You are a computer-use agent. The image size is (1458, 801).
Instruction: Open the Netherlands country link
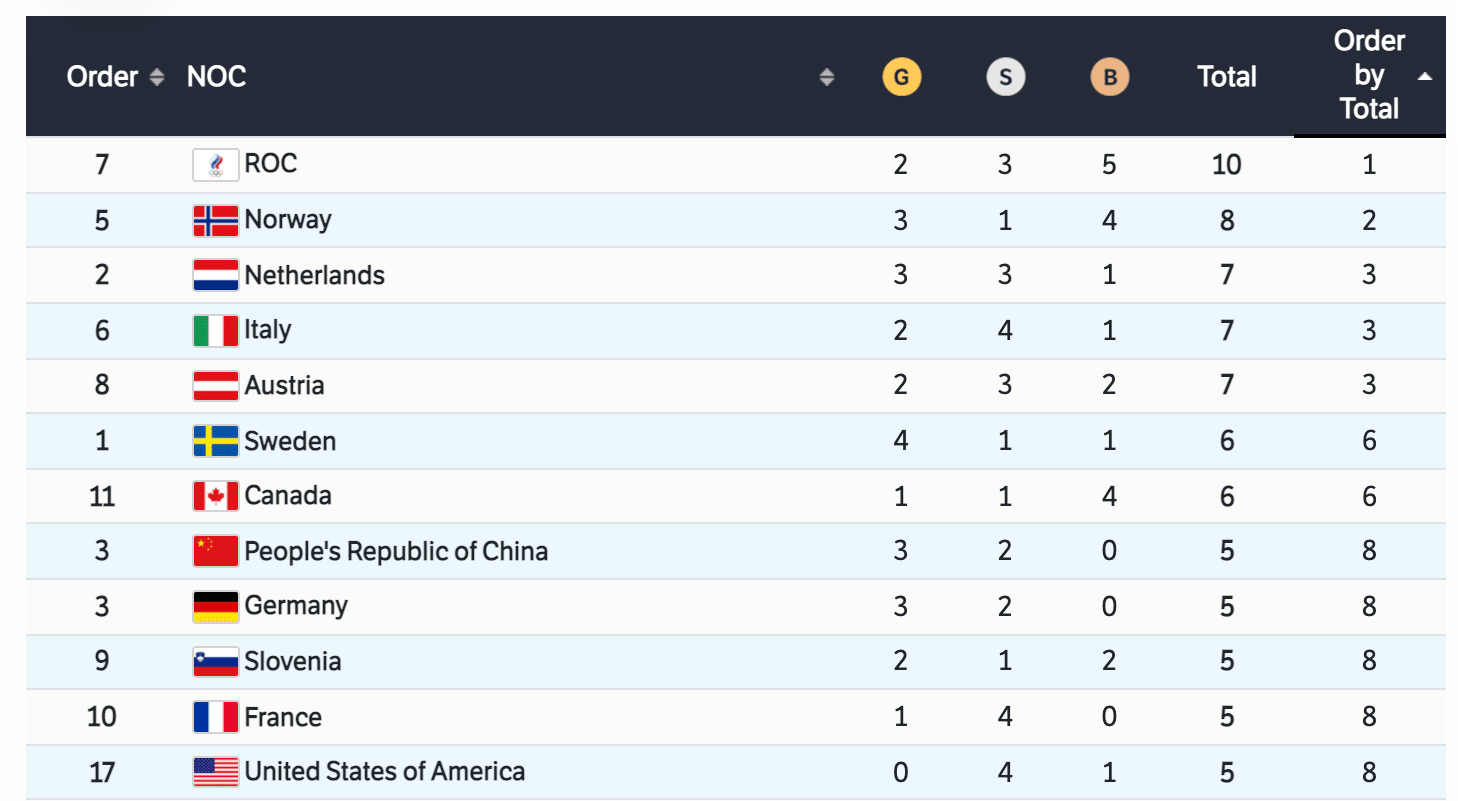[314, 275]
